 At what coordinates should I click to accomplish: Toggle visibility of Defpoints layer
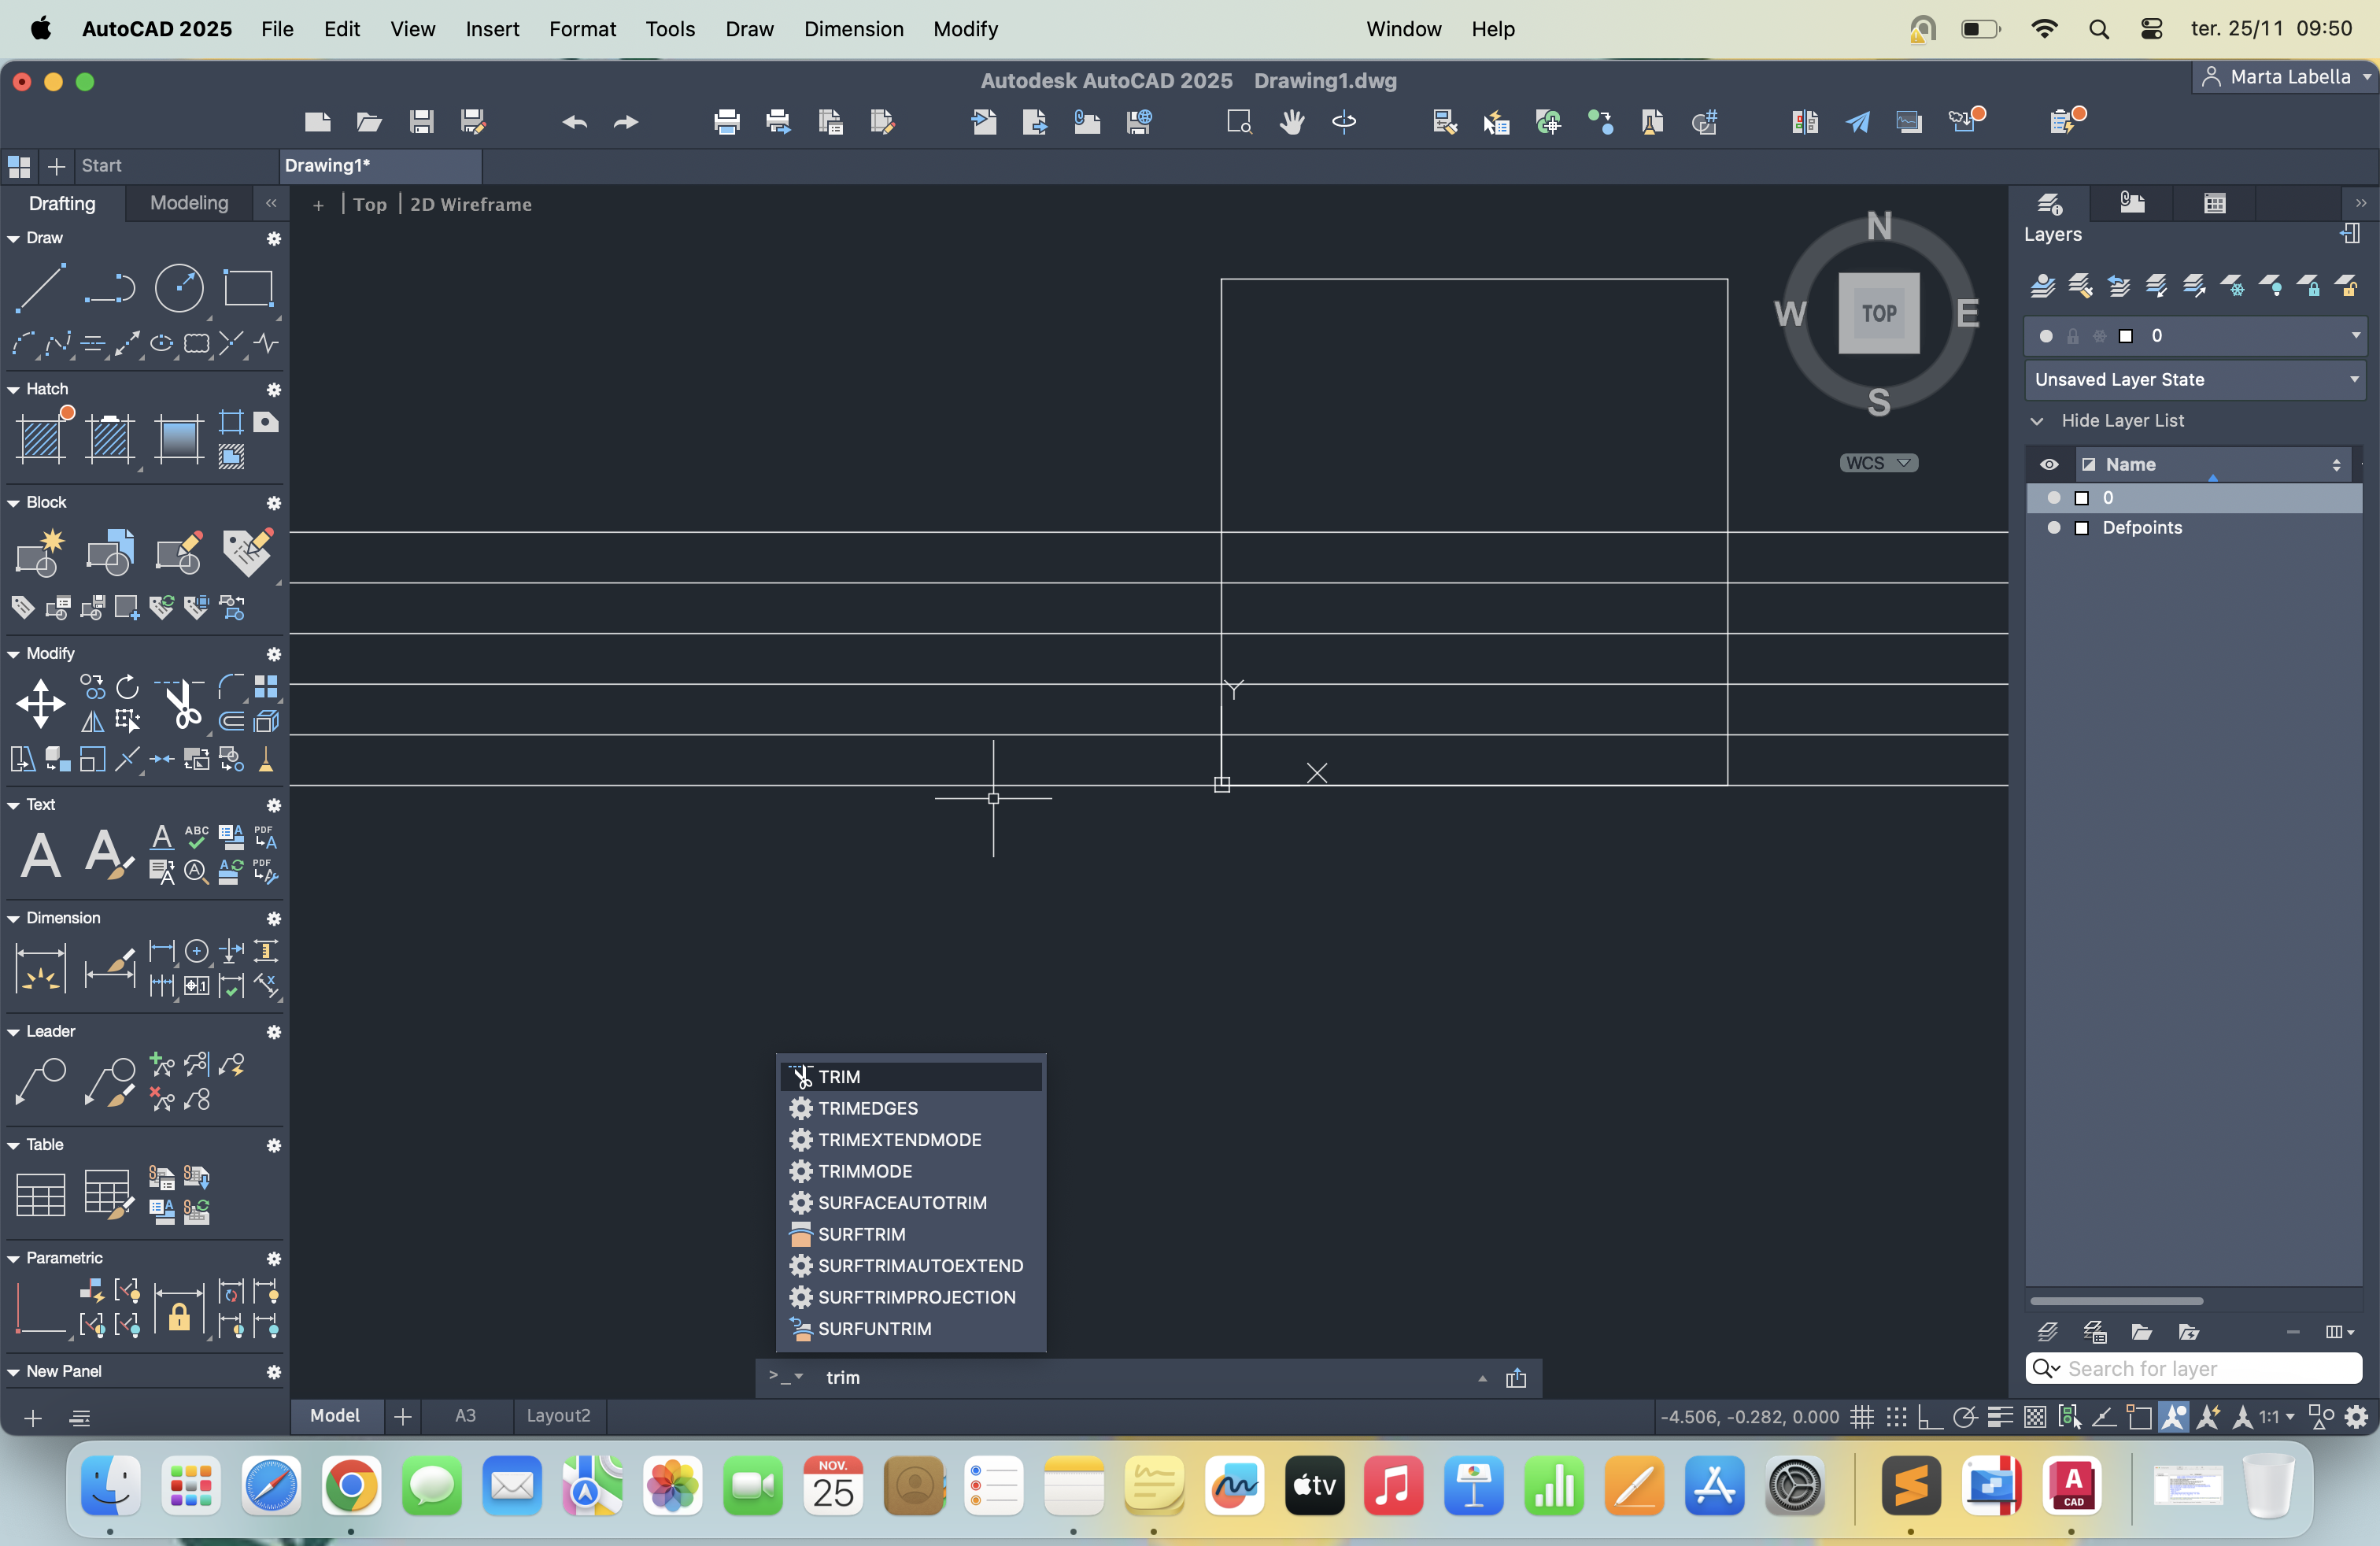[x=2054, y=528]
